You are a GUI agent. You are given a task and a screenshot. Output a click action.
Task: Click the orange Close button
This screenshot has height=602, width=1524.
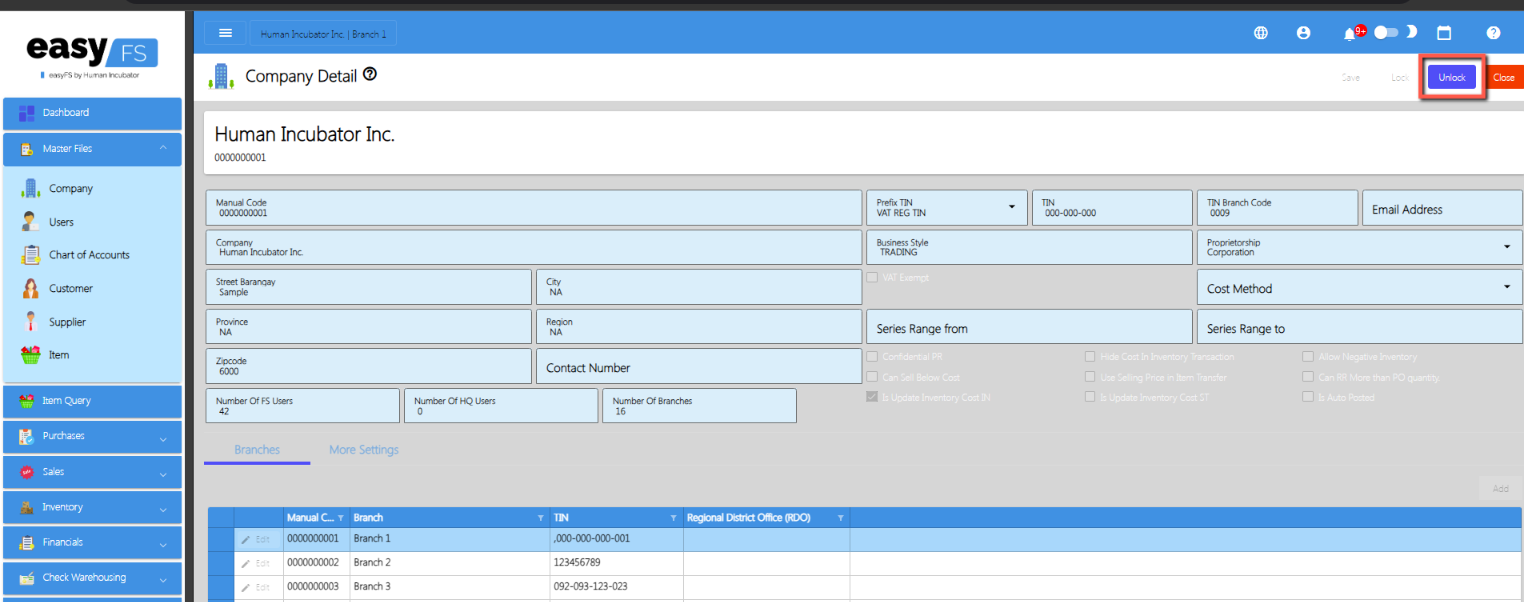1503,77
